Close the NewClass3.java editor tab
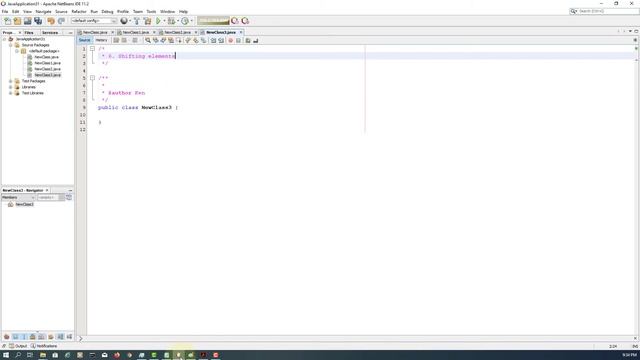Image resolution: width=640 pixels, height=360 pixels. pos(241,32)
